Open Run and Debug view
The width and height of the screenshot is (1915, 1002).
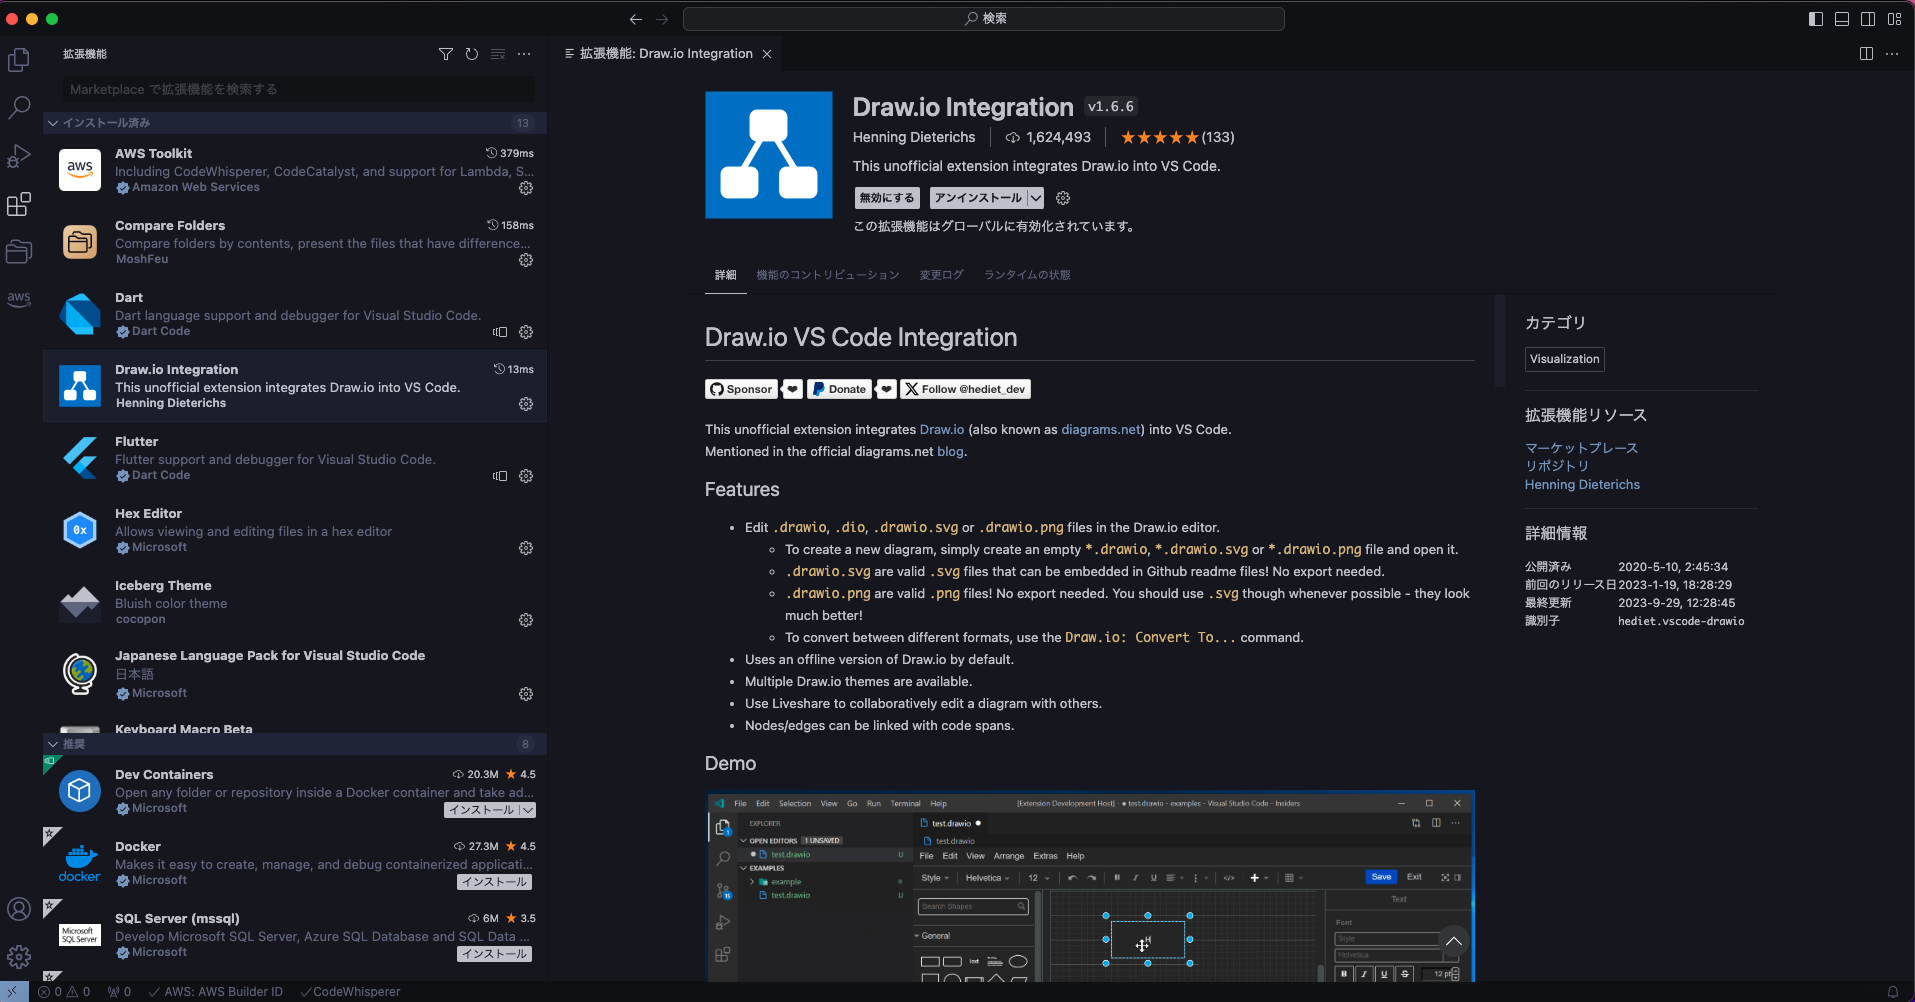19,156
